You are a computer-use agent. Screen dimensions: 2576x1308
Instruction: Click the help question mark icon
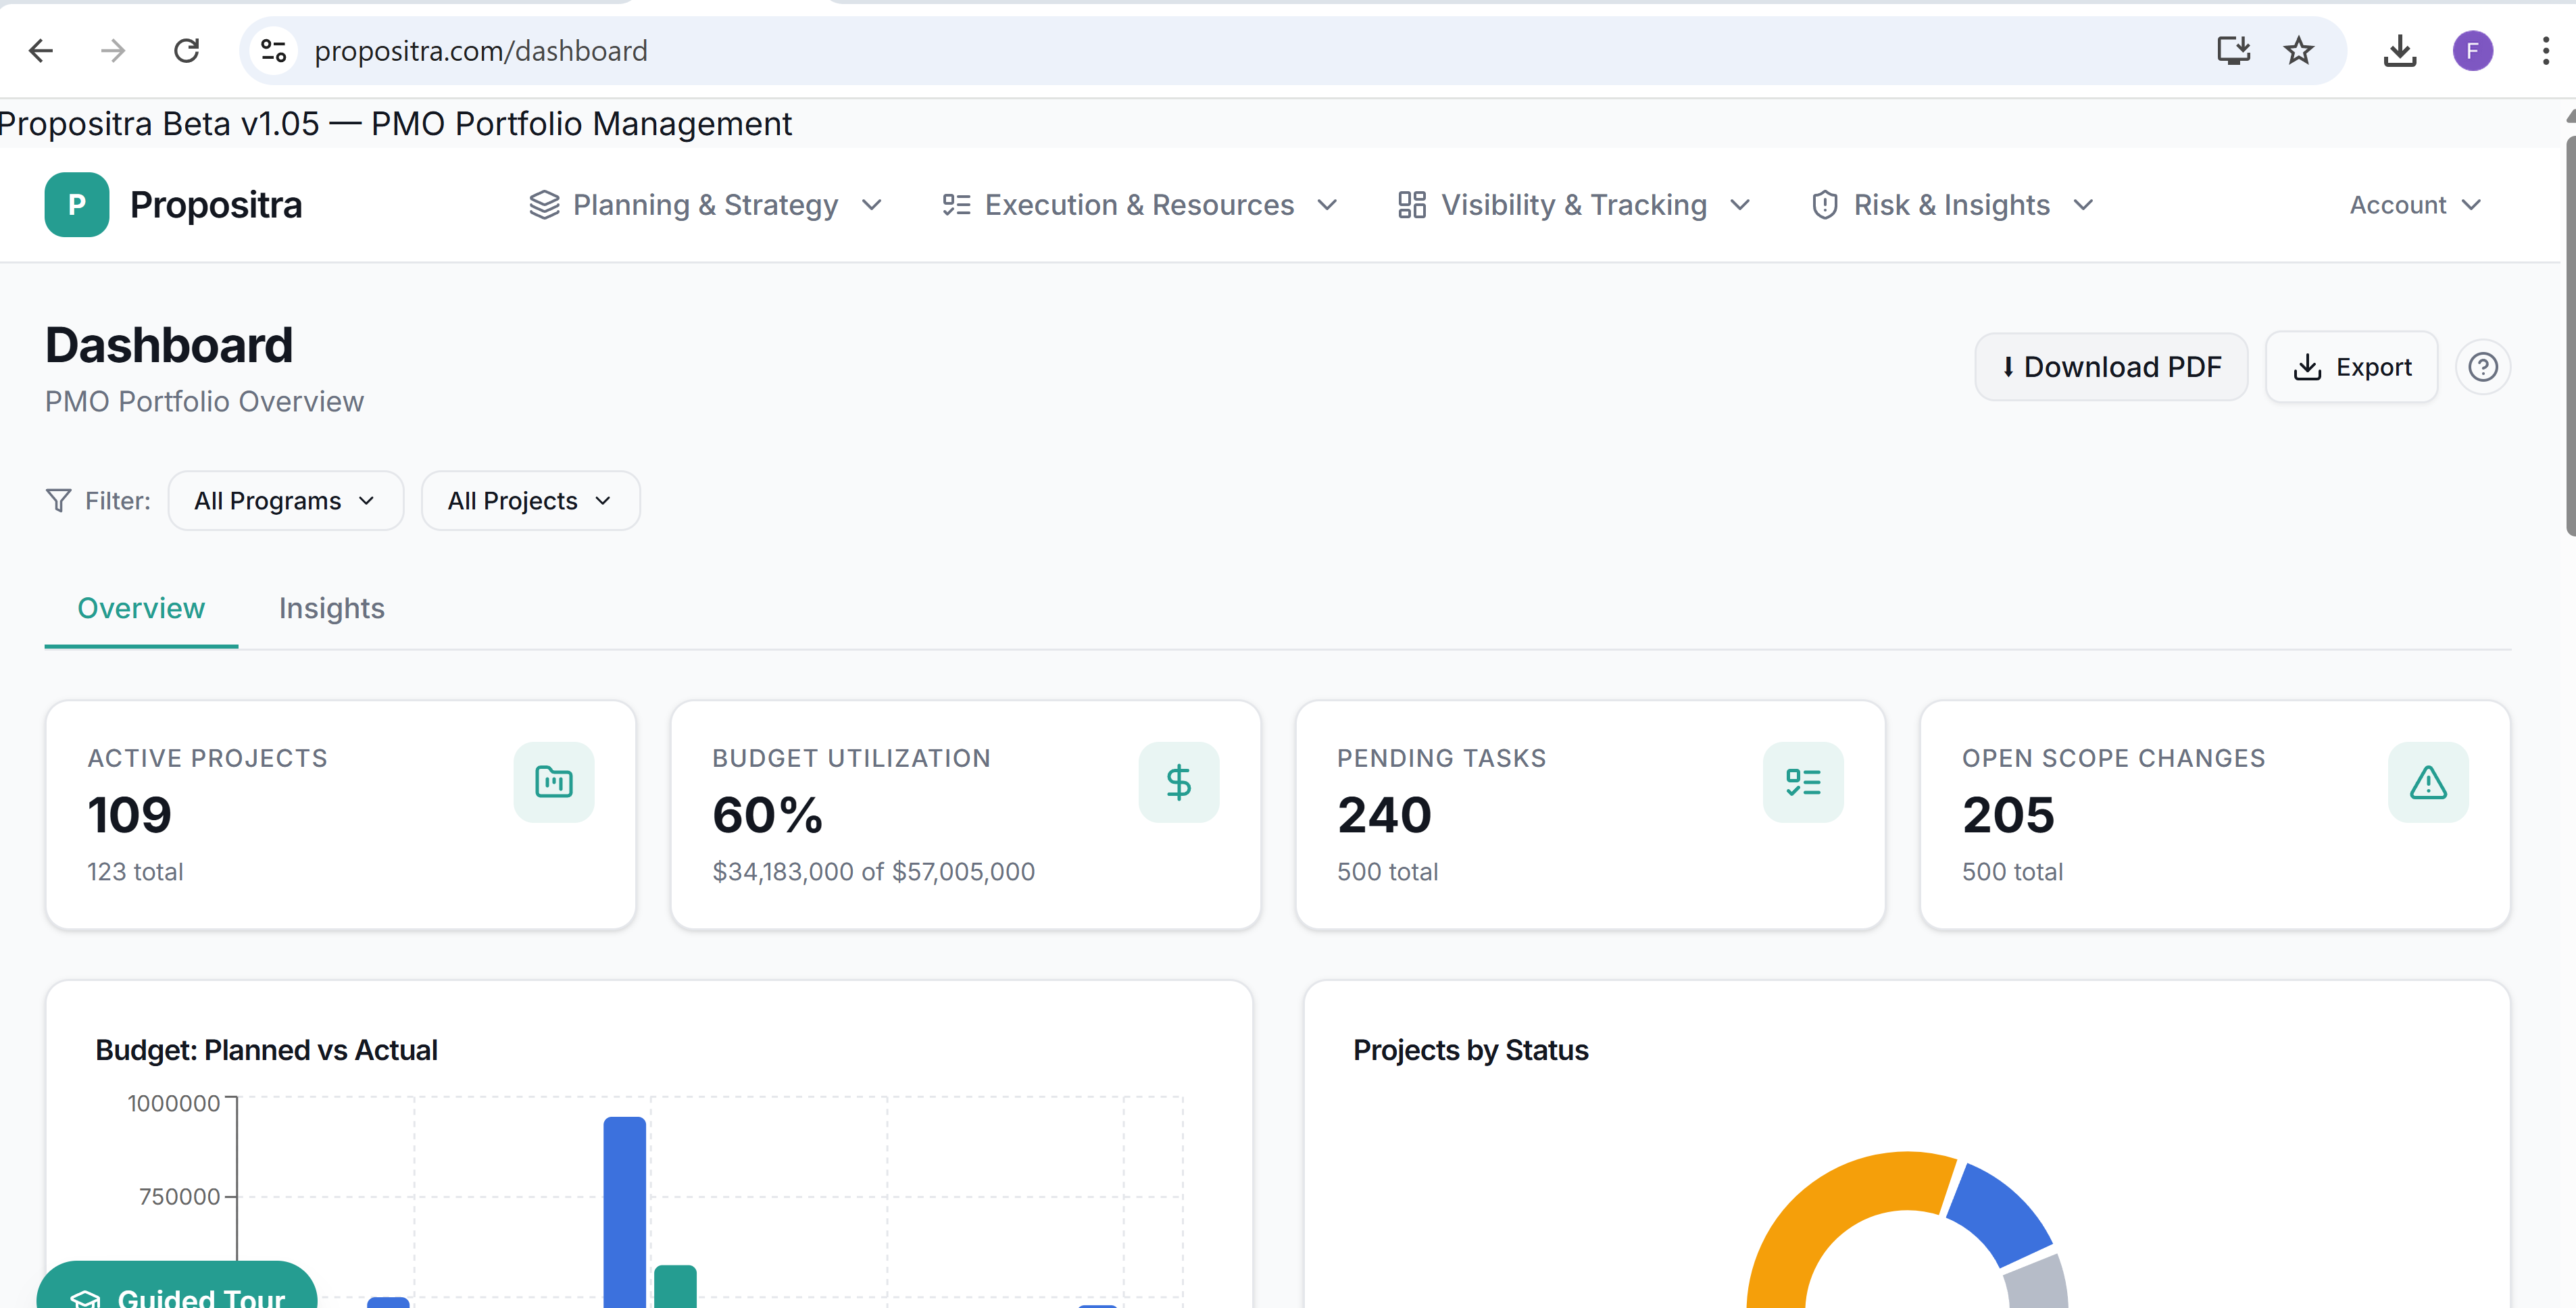coord(2482,367)
